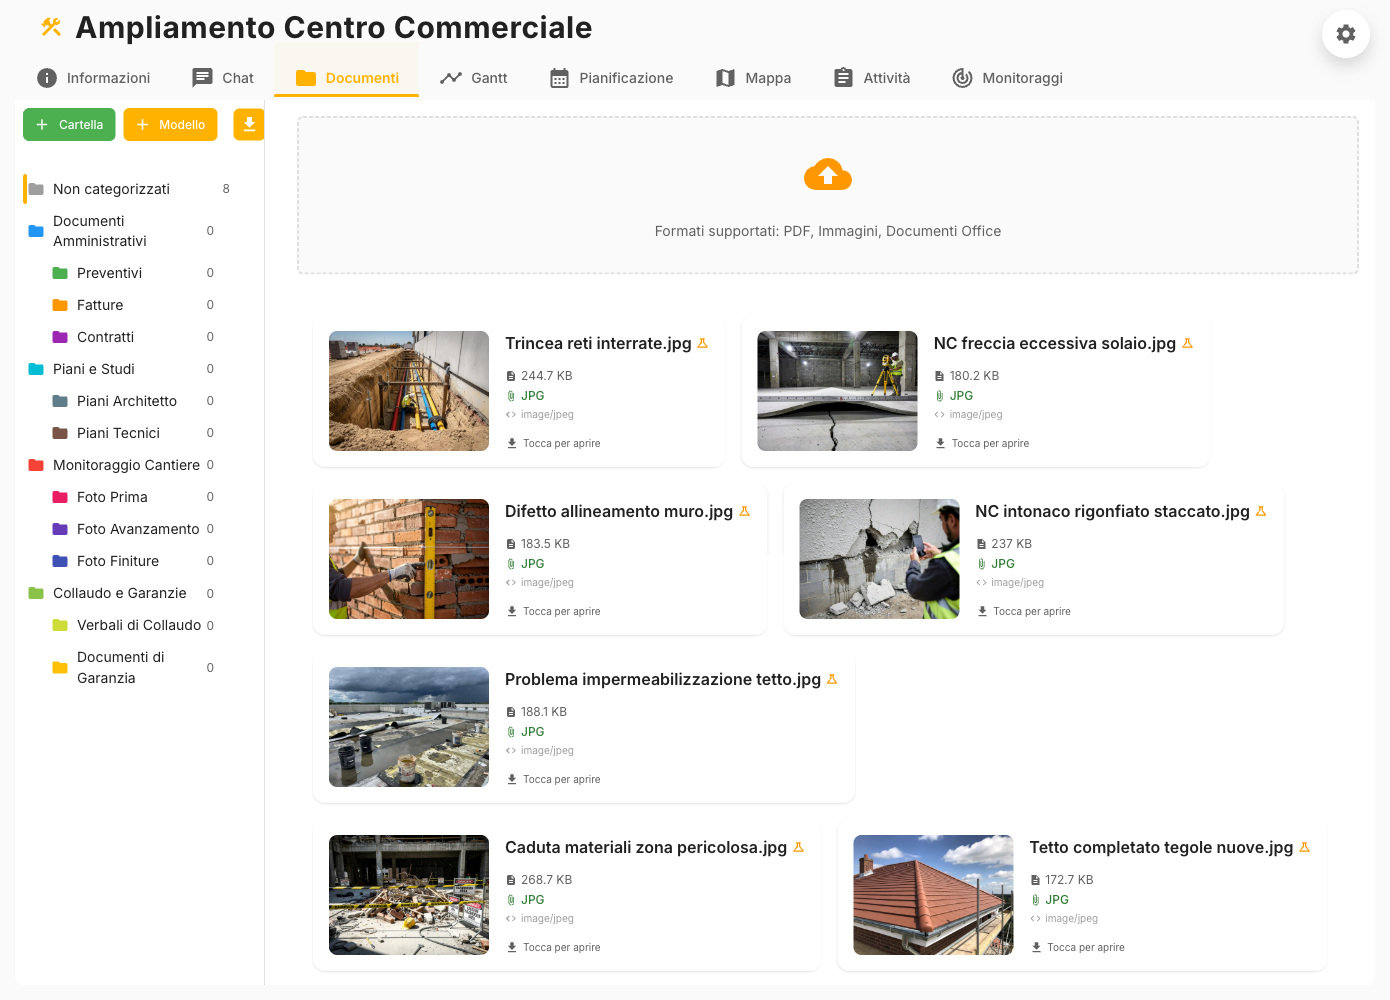Click the thumbnail of Problema impermeabilizzazione tetto.jpg

[x=409, y=726]
